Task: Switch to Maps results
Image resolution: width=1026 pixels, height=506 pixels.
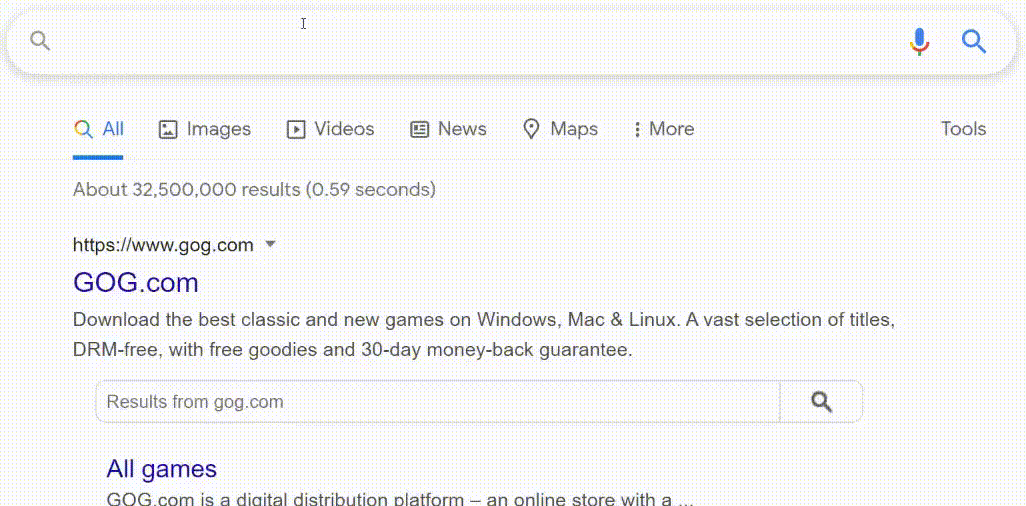Action: click(574, 130)
